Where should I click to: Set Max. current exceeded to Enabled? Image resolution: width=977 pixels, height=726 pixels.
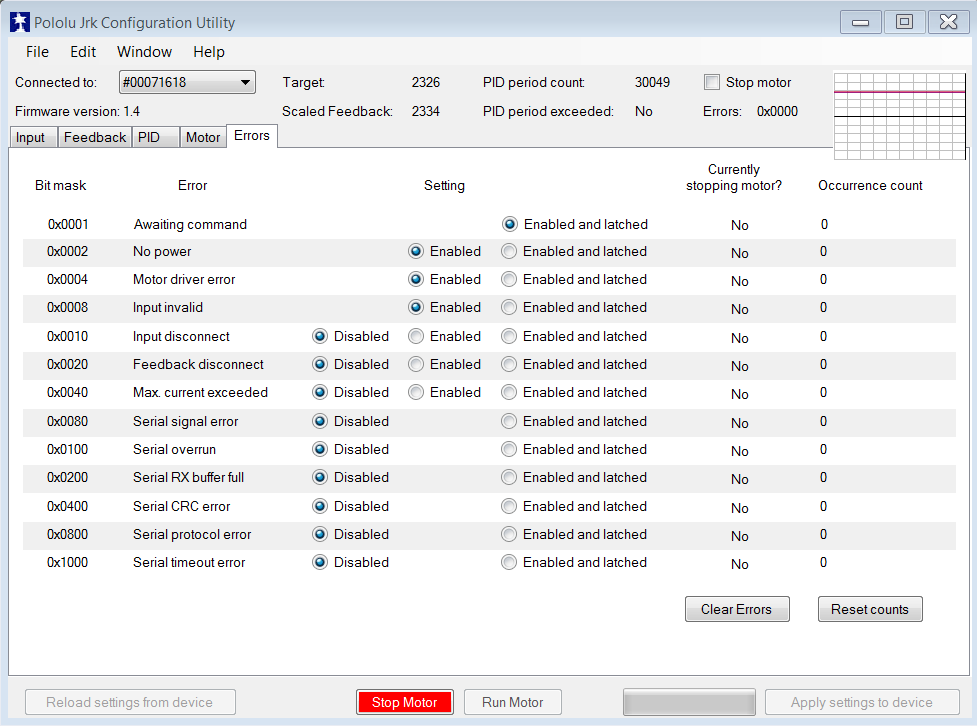click(x=416, y=393)
